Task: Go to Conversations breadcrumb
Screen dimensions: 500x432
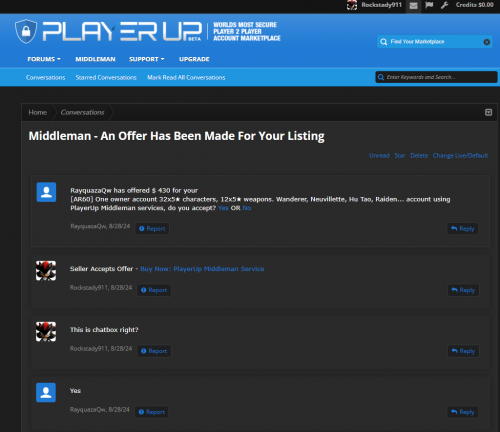Action: pyautogui.click(x=82, y=112)
